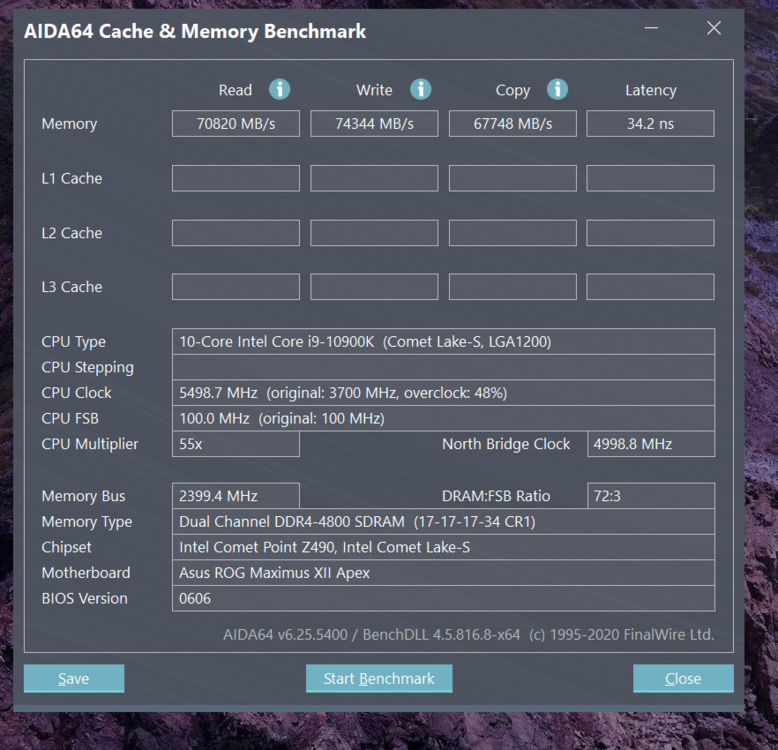This screenshot has height=750, width=778.
Task: Select Memory Bus value 2399.4 MHz
Action: (x=236, y=496)
